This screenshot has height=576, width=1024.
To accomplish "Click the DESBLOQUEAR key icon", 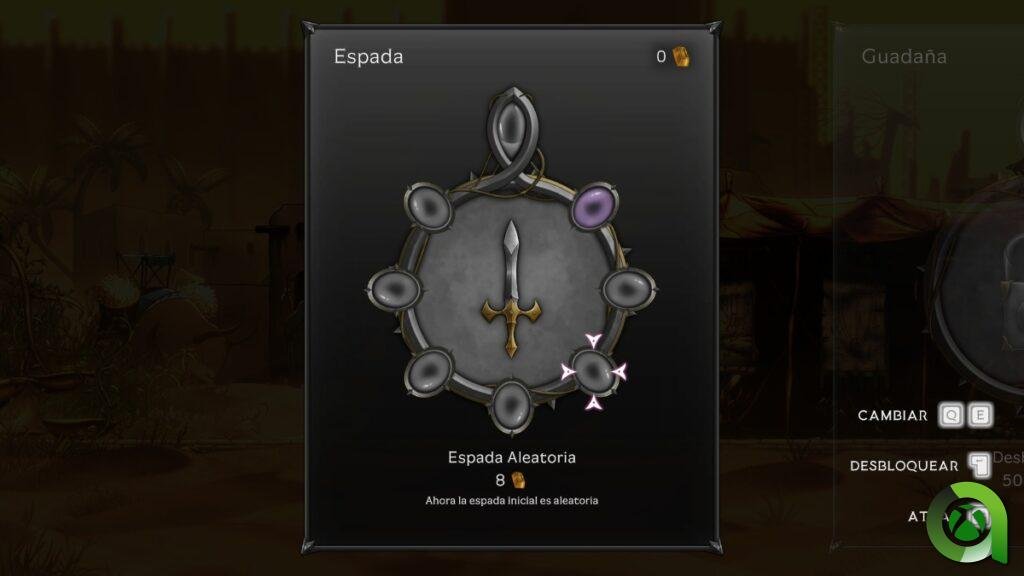I will [x=979, y=466].
